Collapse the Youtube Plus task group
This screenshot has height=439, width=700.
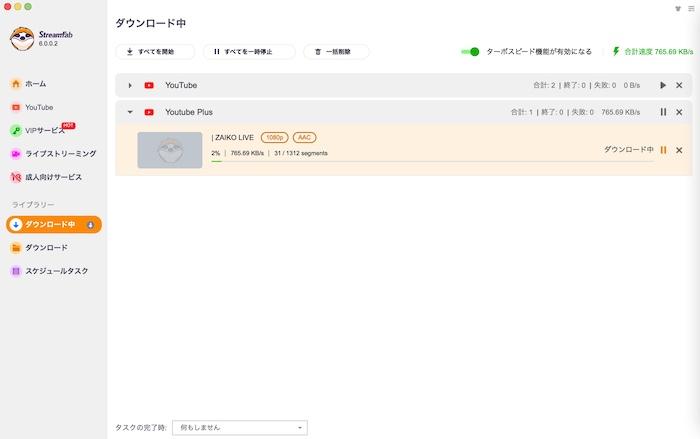[130, 112]
